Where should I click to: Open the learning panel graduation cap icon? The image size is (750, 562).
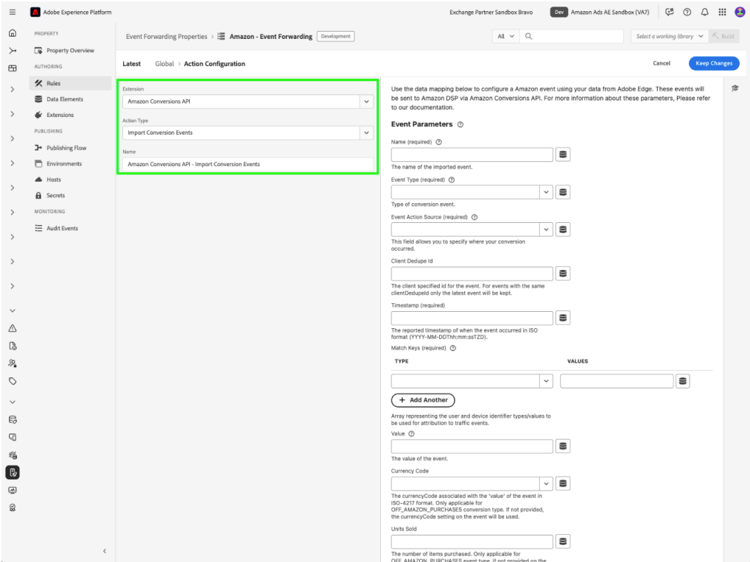[x=735, y=88]
